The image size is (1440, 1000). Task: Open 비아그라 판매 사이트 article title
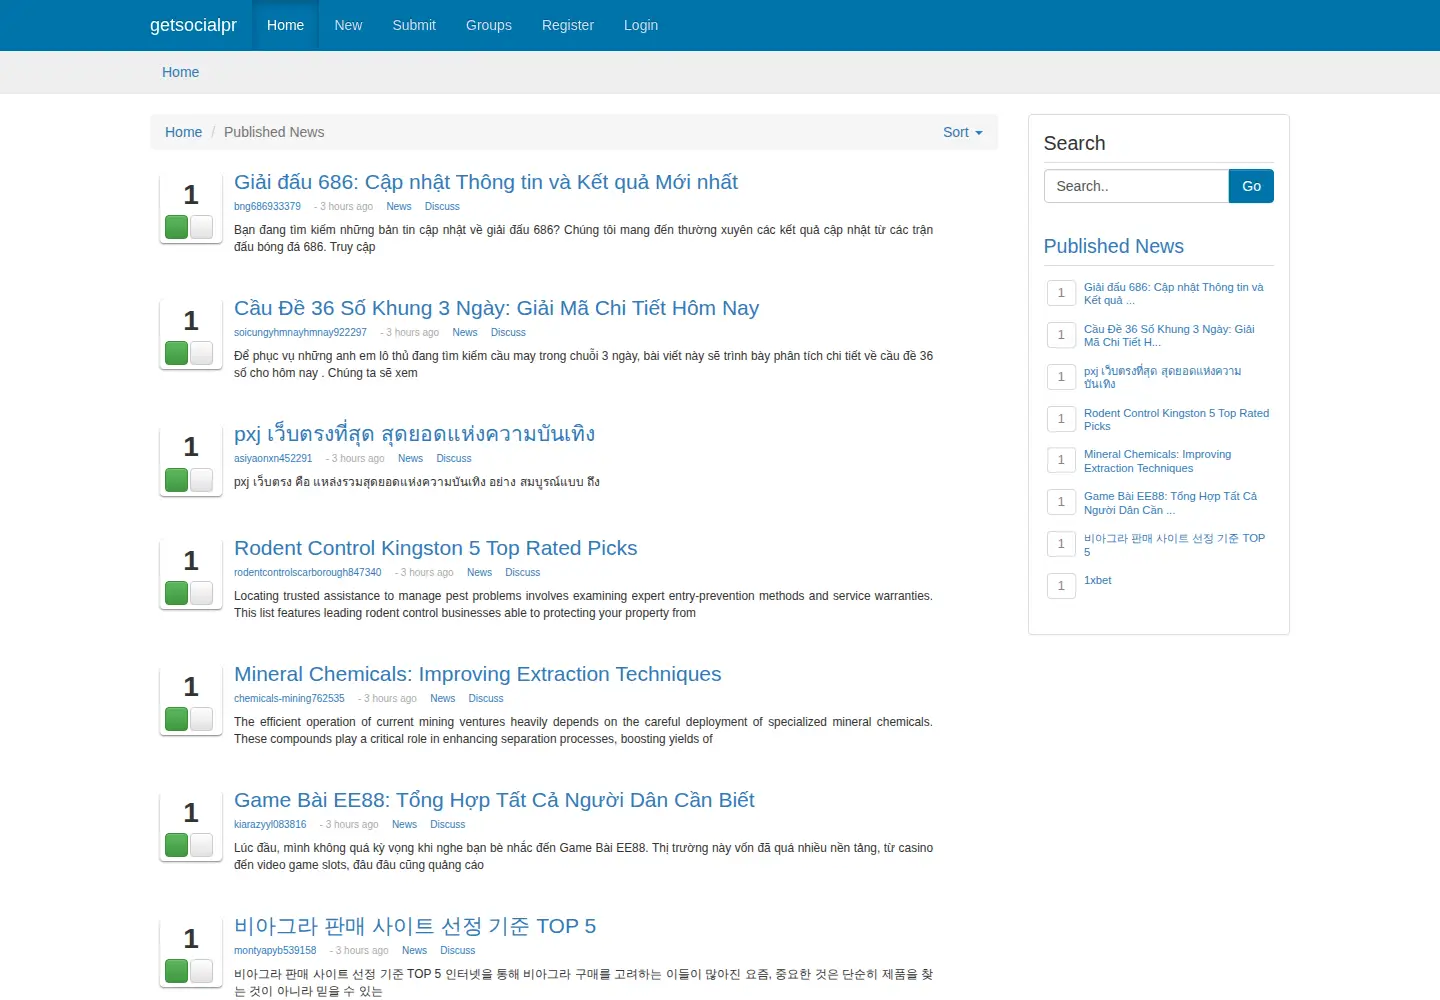[415, 926]
